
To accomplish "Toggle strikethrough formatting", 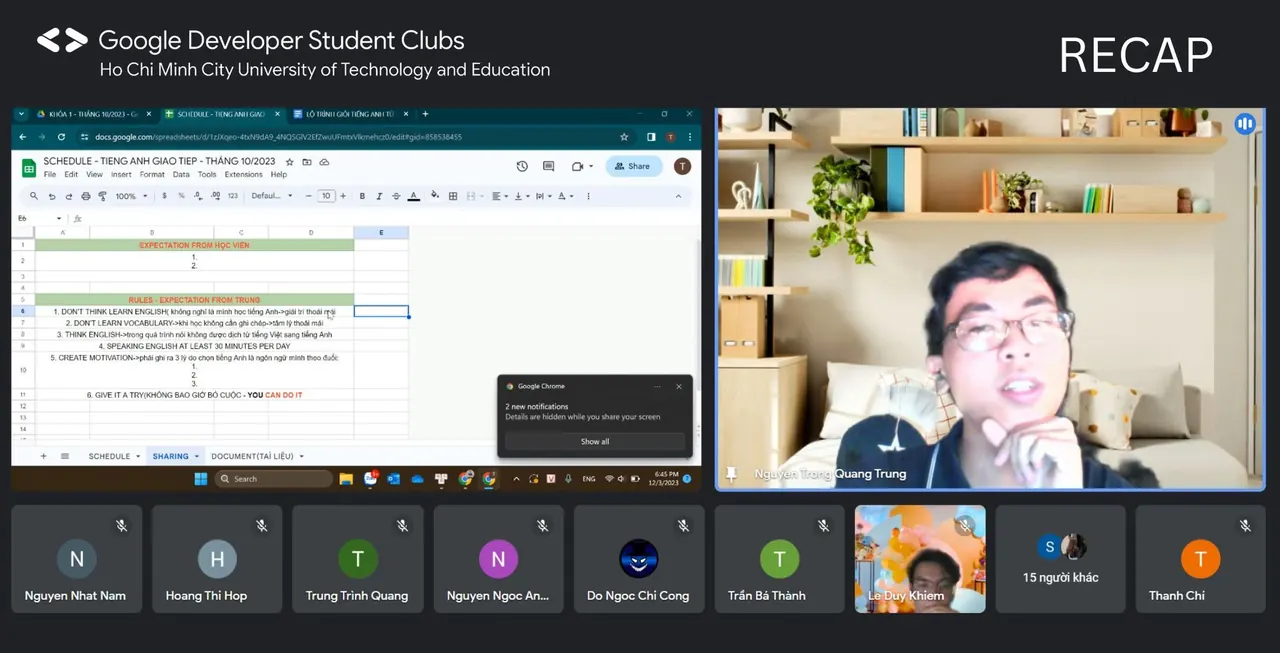I will coord(396,196).
